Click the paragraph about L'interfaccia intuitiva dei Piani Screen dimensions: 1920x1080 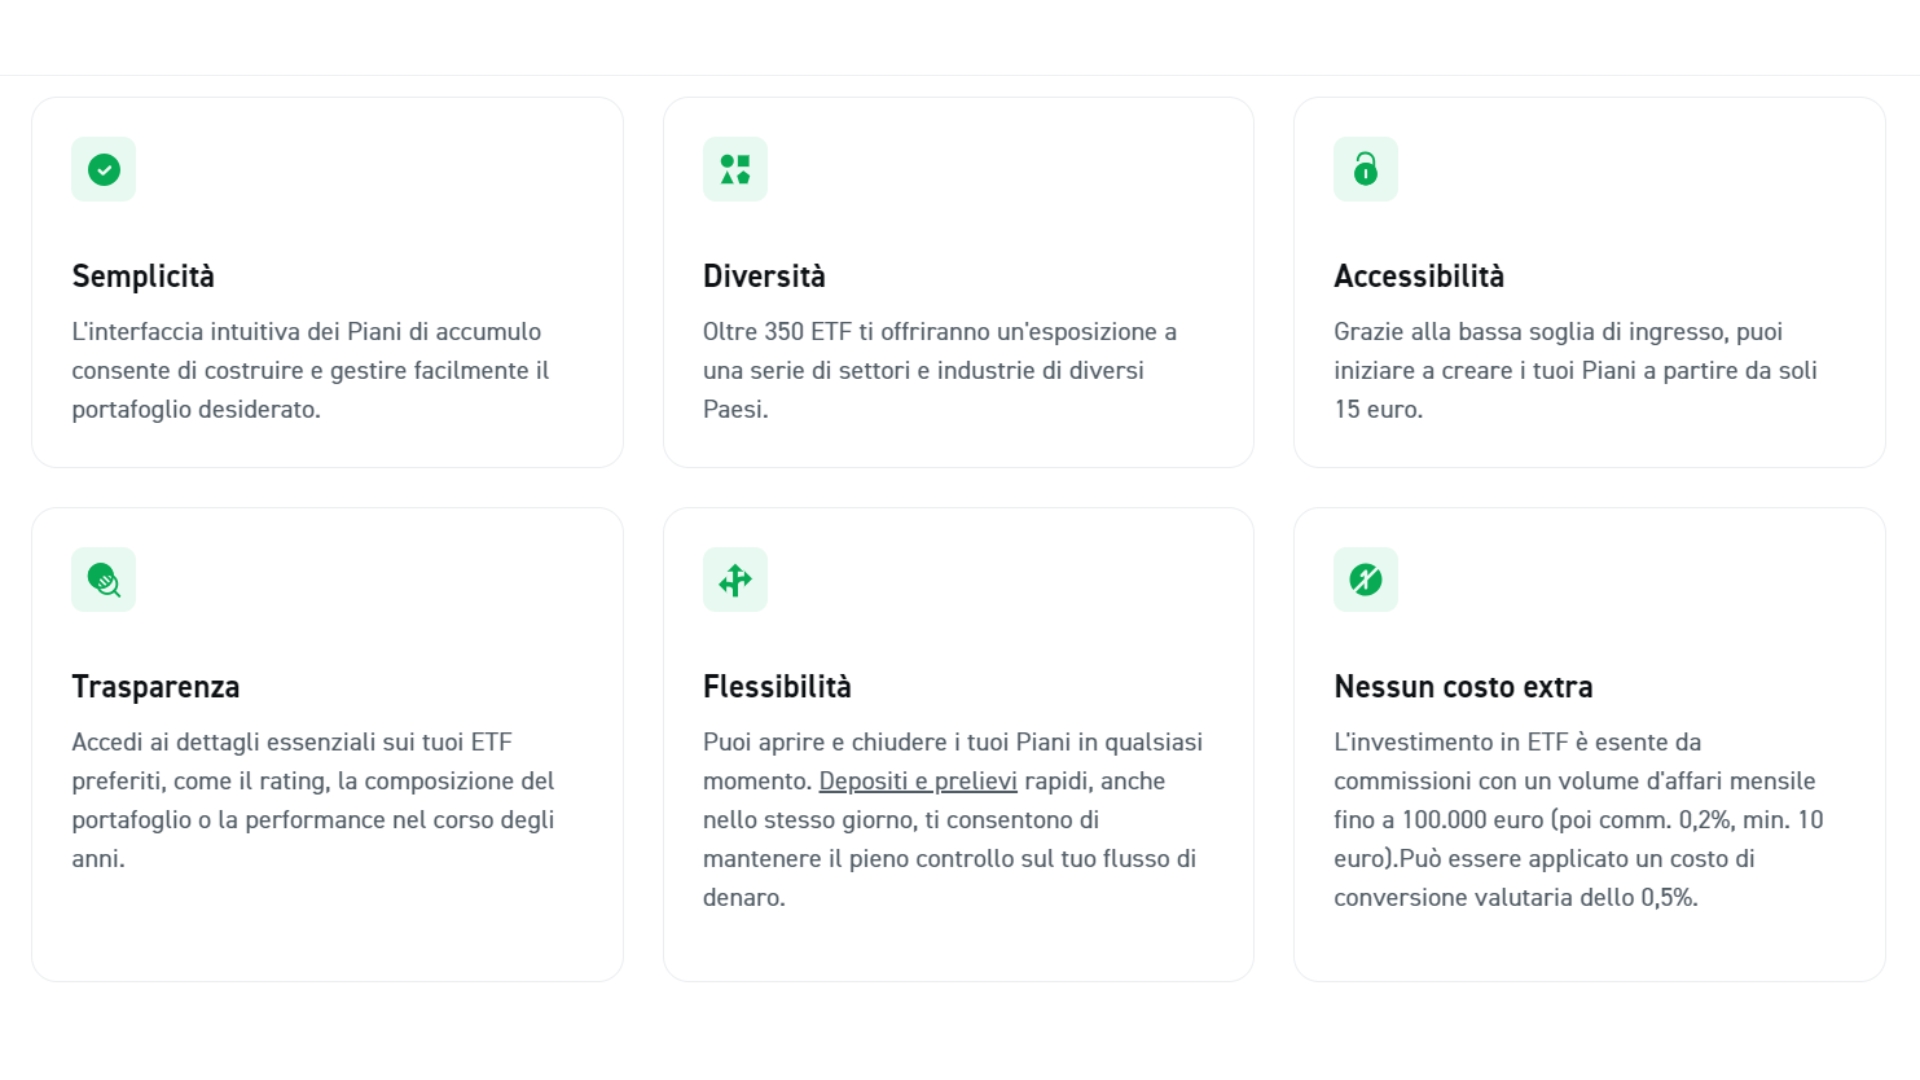pyautogui.click(x=311, y=370)
